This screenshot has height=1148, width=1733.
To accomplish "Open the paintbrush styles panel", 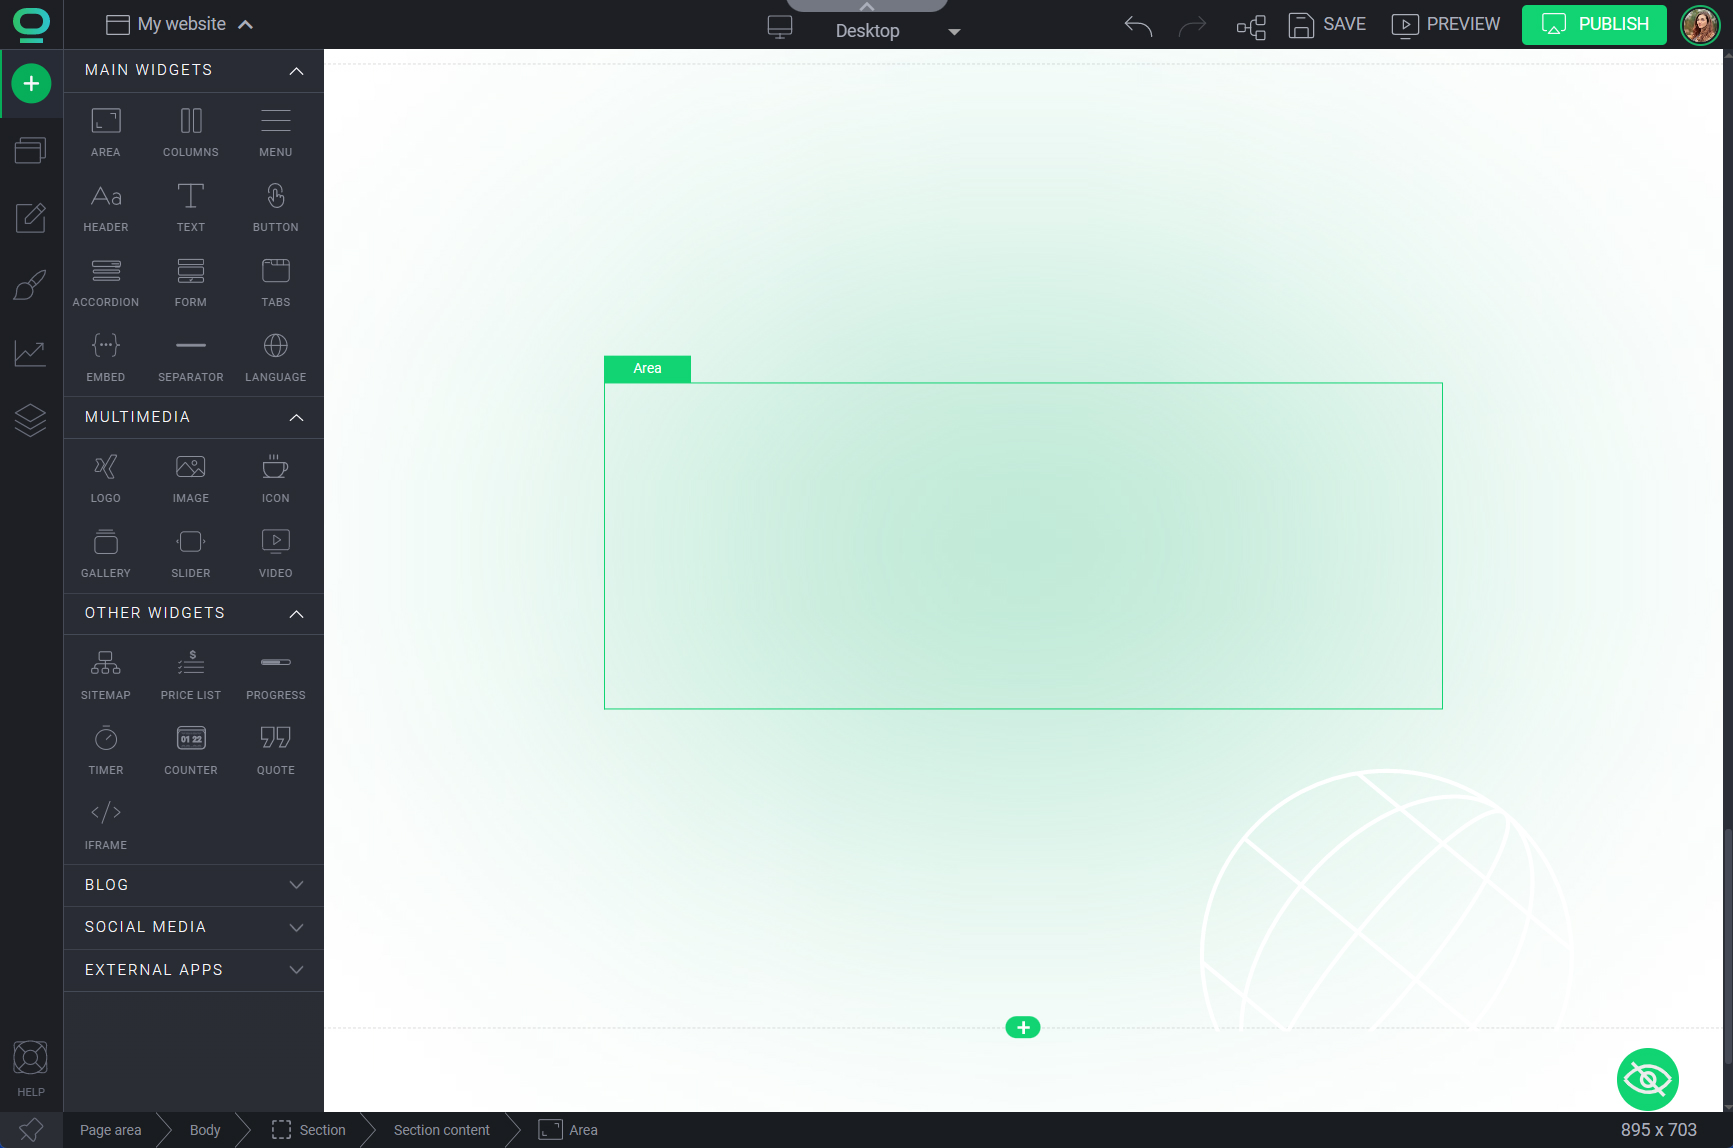I will pos(31,285).
